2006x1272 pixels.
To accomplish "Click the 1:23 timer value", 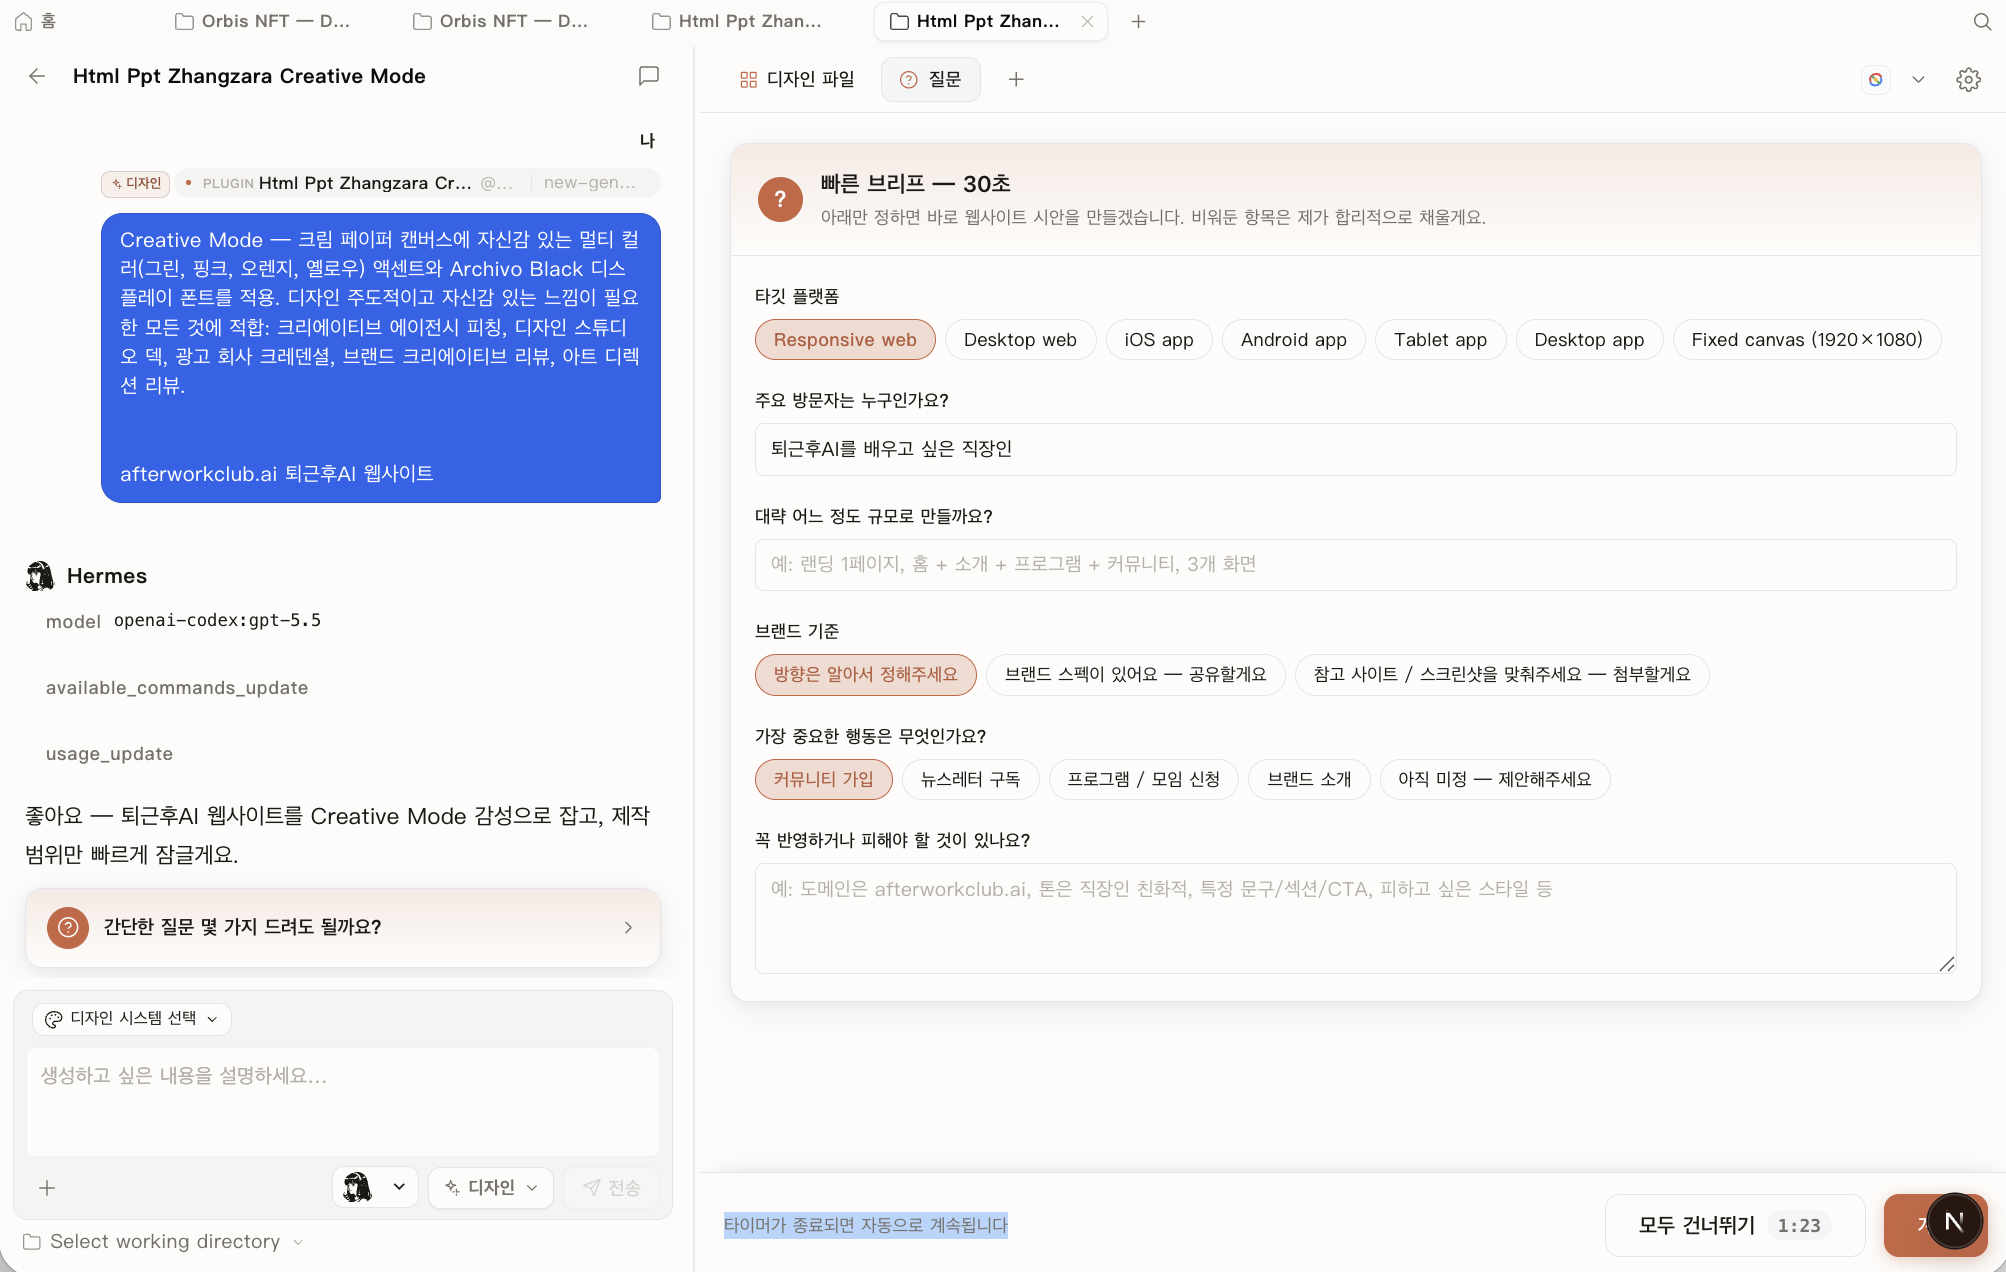I will [x=1799, y=1226].
